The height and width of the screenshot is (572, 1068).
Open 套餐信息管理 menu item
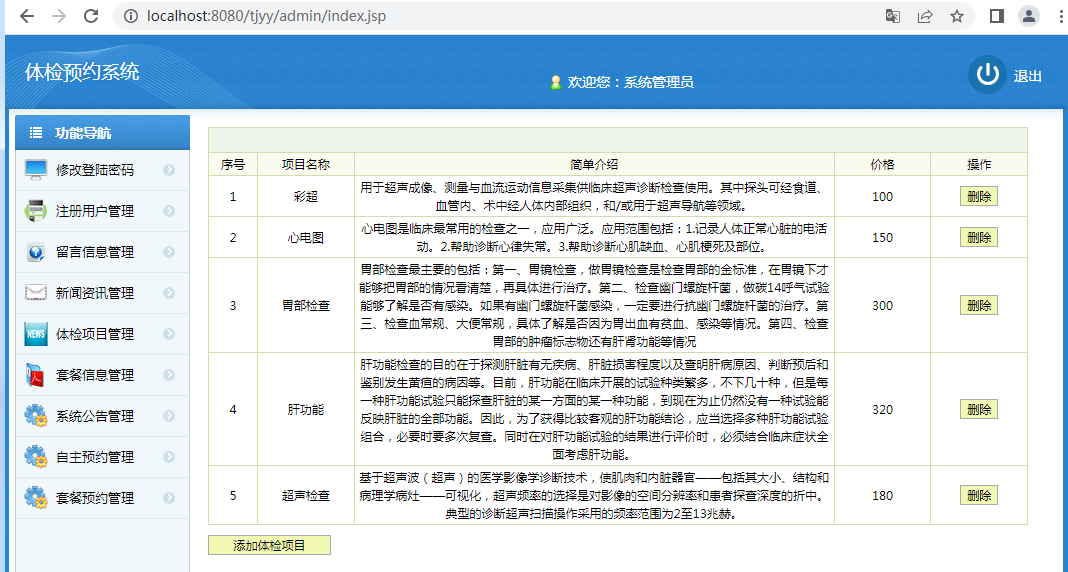(102, 375)
